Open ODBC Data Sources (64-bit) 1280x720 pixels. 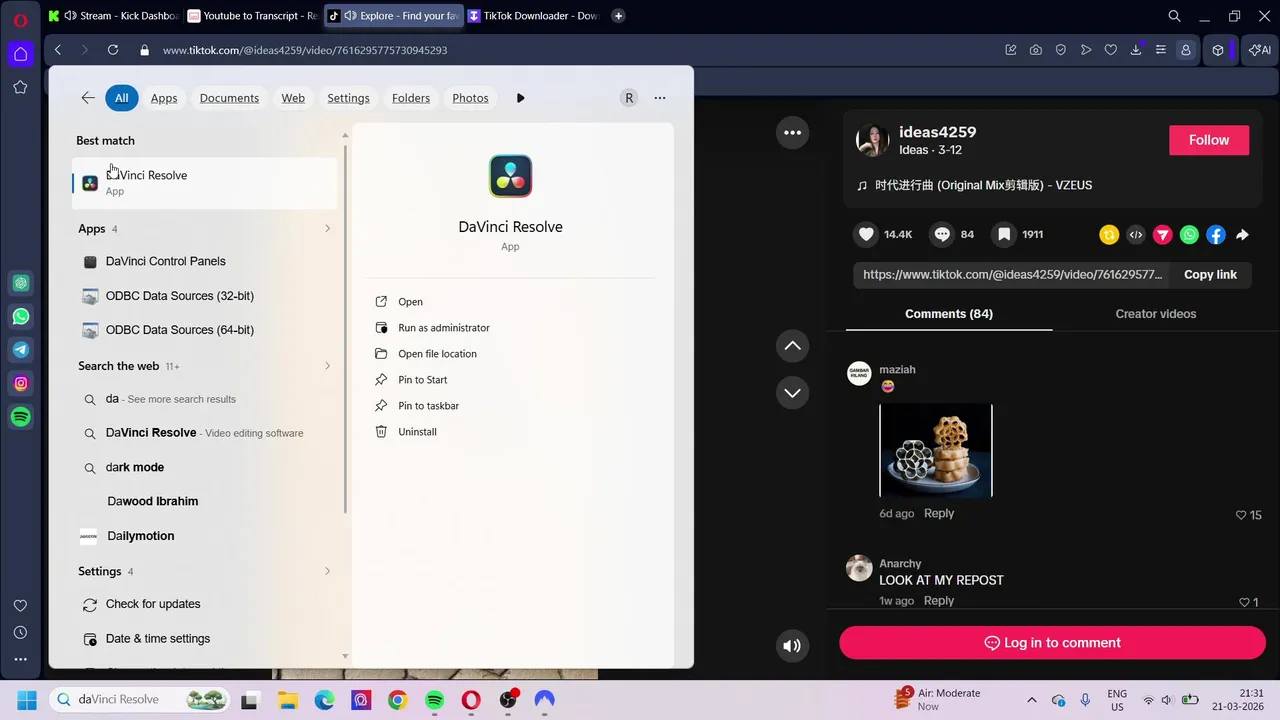click(205, 330)
